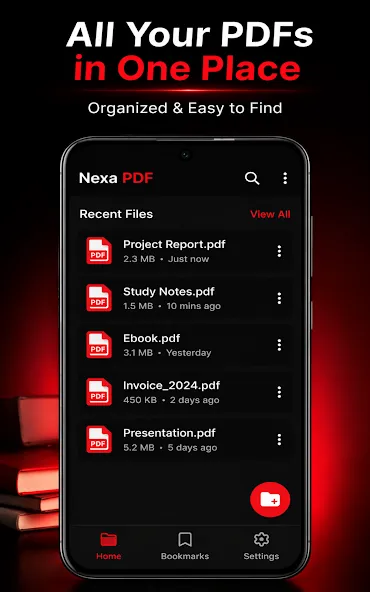This screenshot has height=592, width=370.
Task: Click the Invoice_2024.pdf PDF icon
Action: (99, 392)
